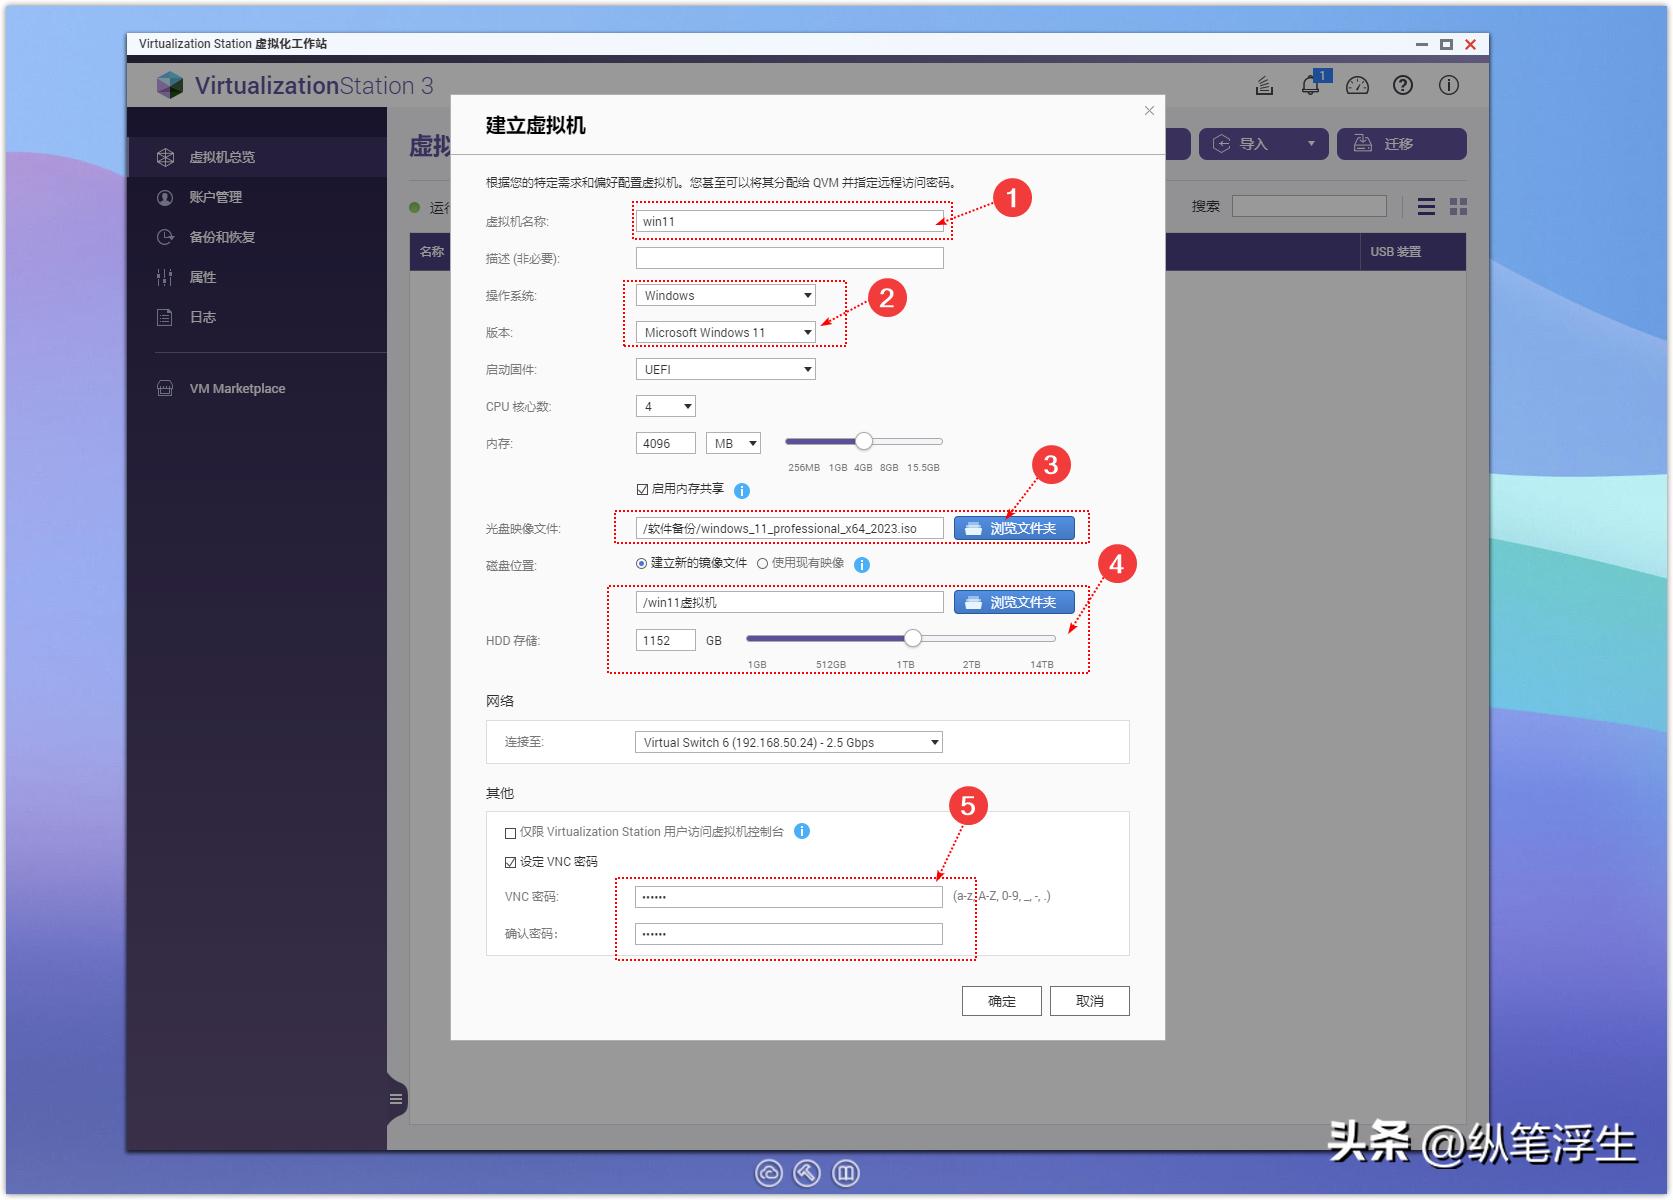The image size is (1673, 1200).
Task: Click the info icon in the header
Action: 1447,85
